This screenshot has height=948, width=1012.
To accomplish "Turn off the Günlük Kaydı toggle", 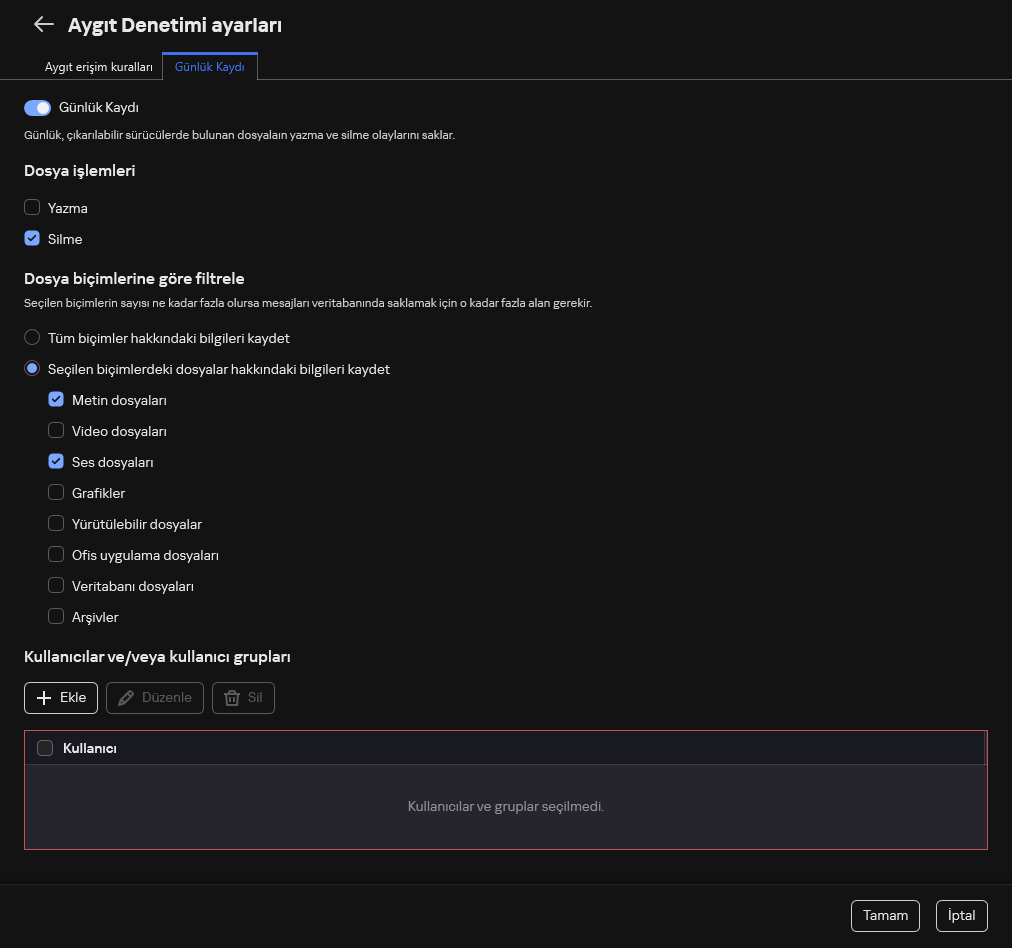I will pyautogui.click(x=37, y=107).
